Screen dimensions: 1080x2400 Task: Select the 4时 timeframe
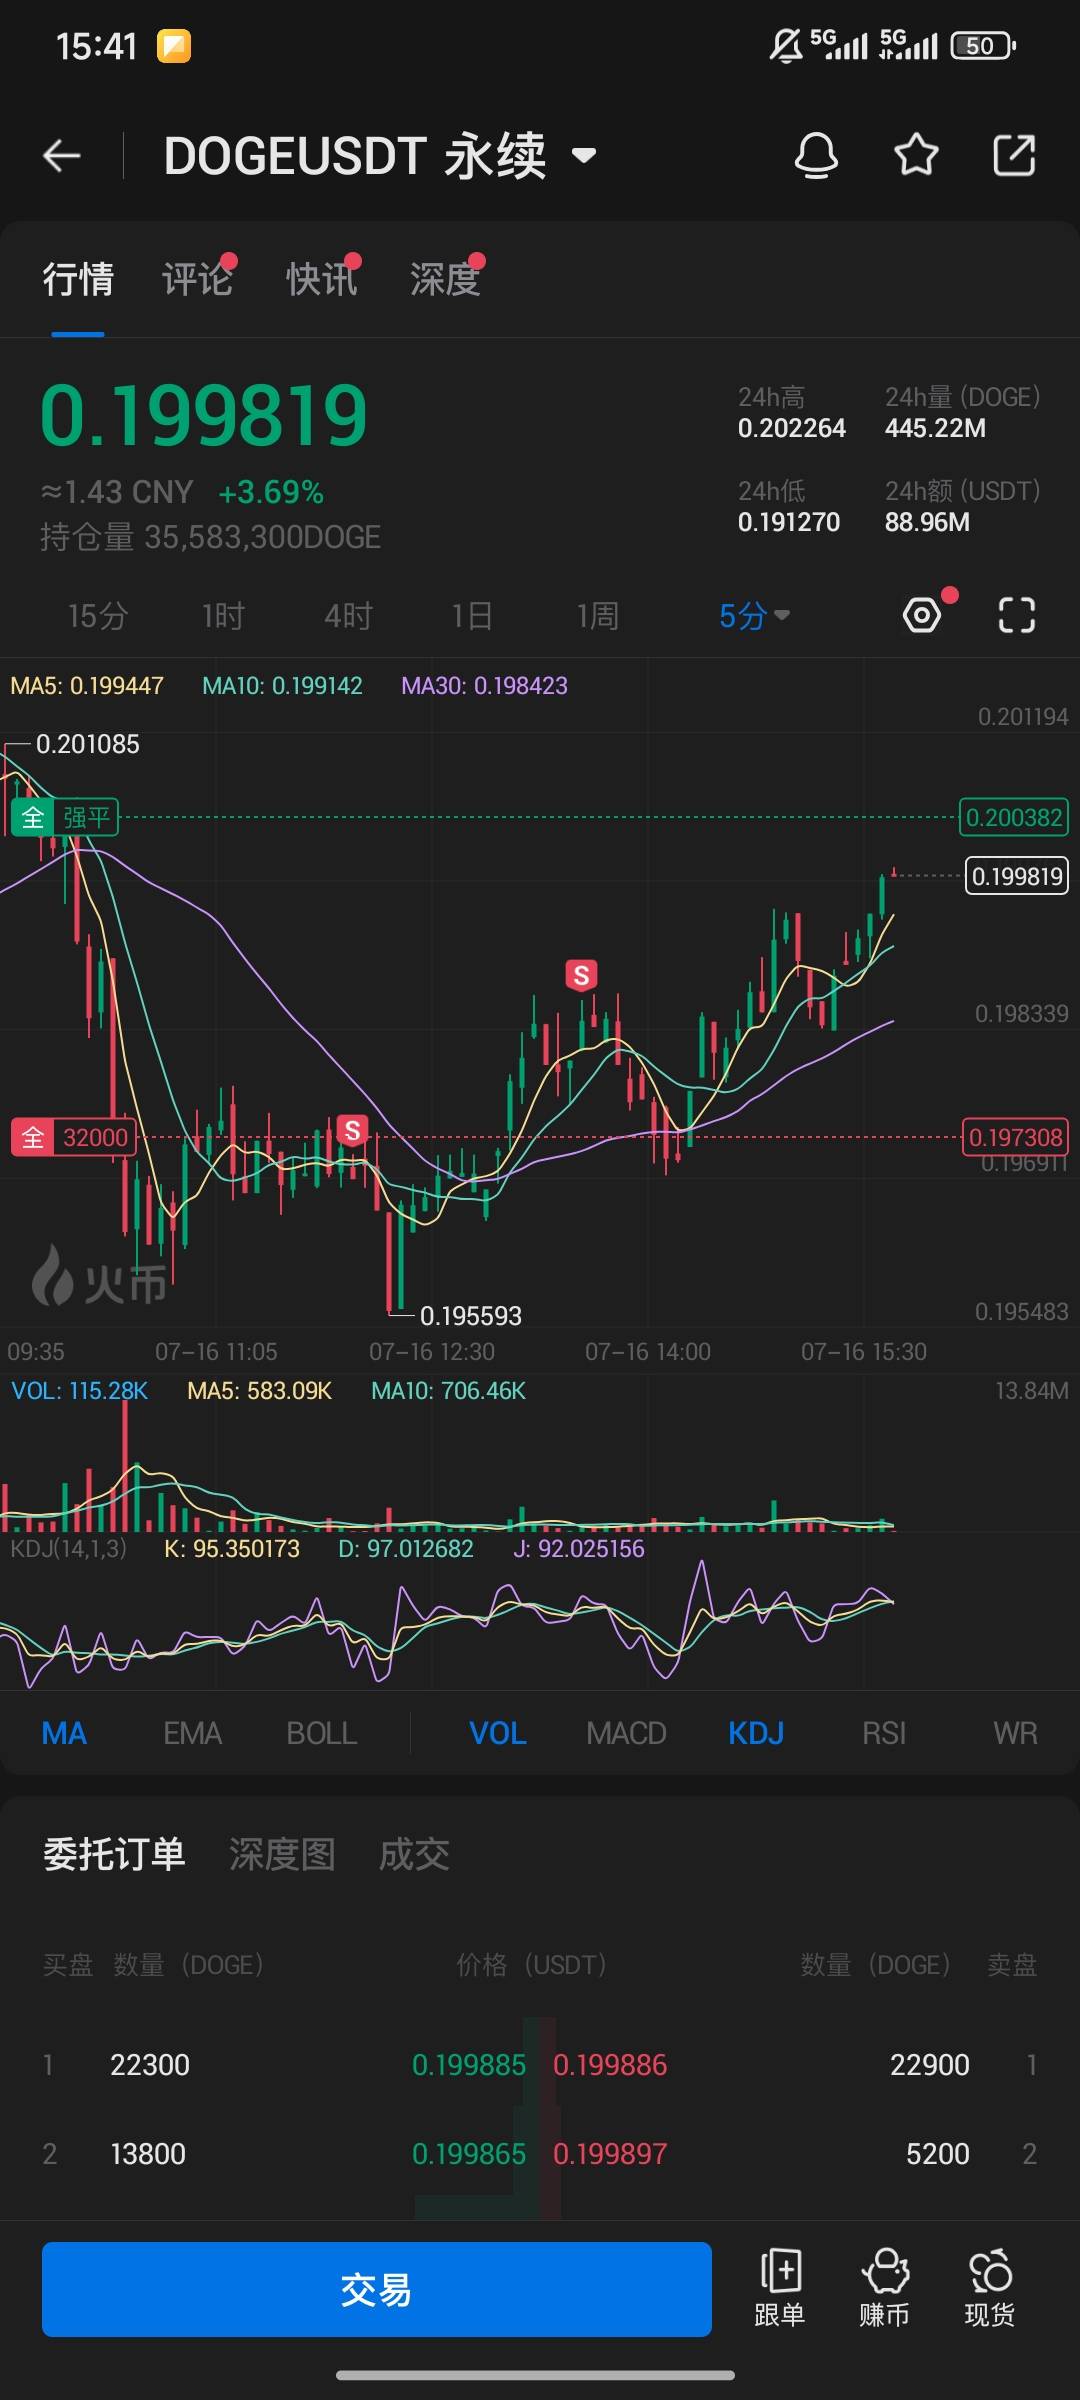point(348,615)
